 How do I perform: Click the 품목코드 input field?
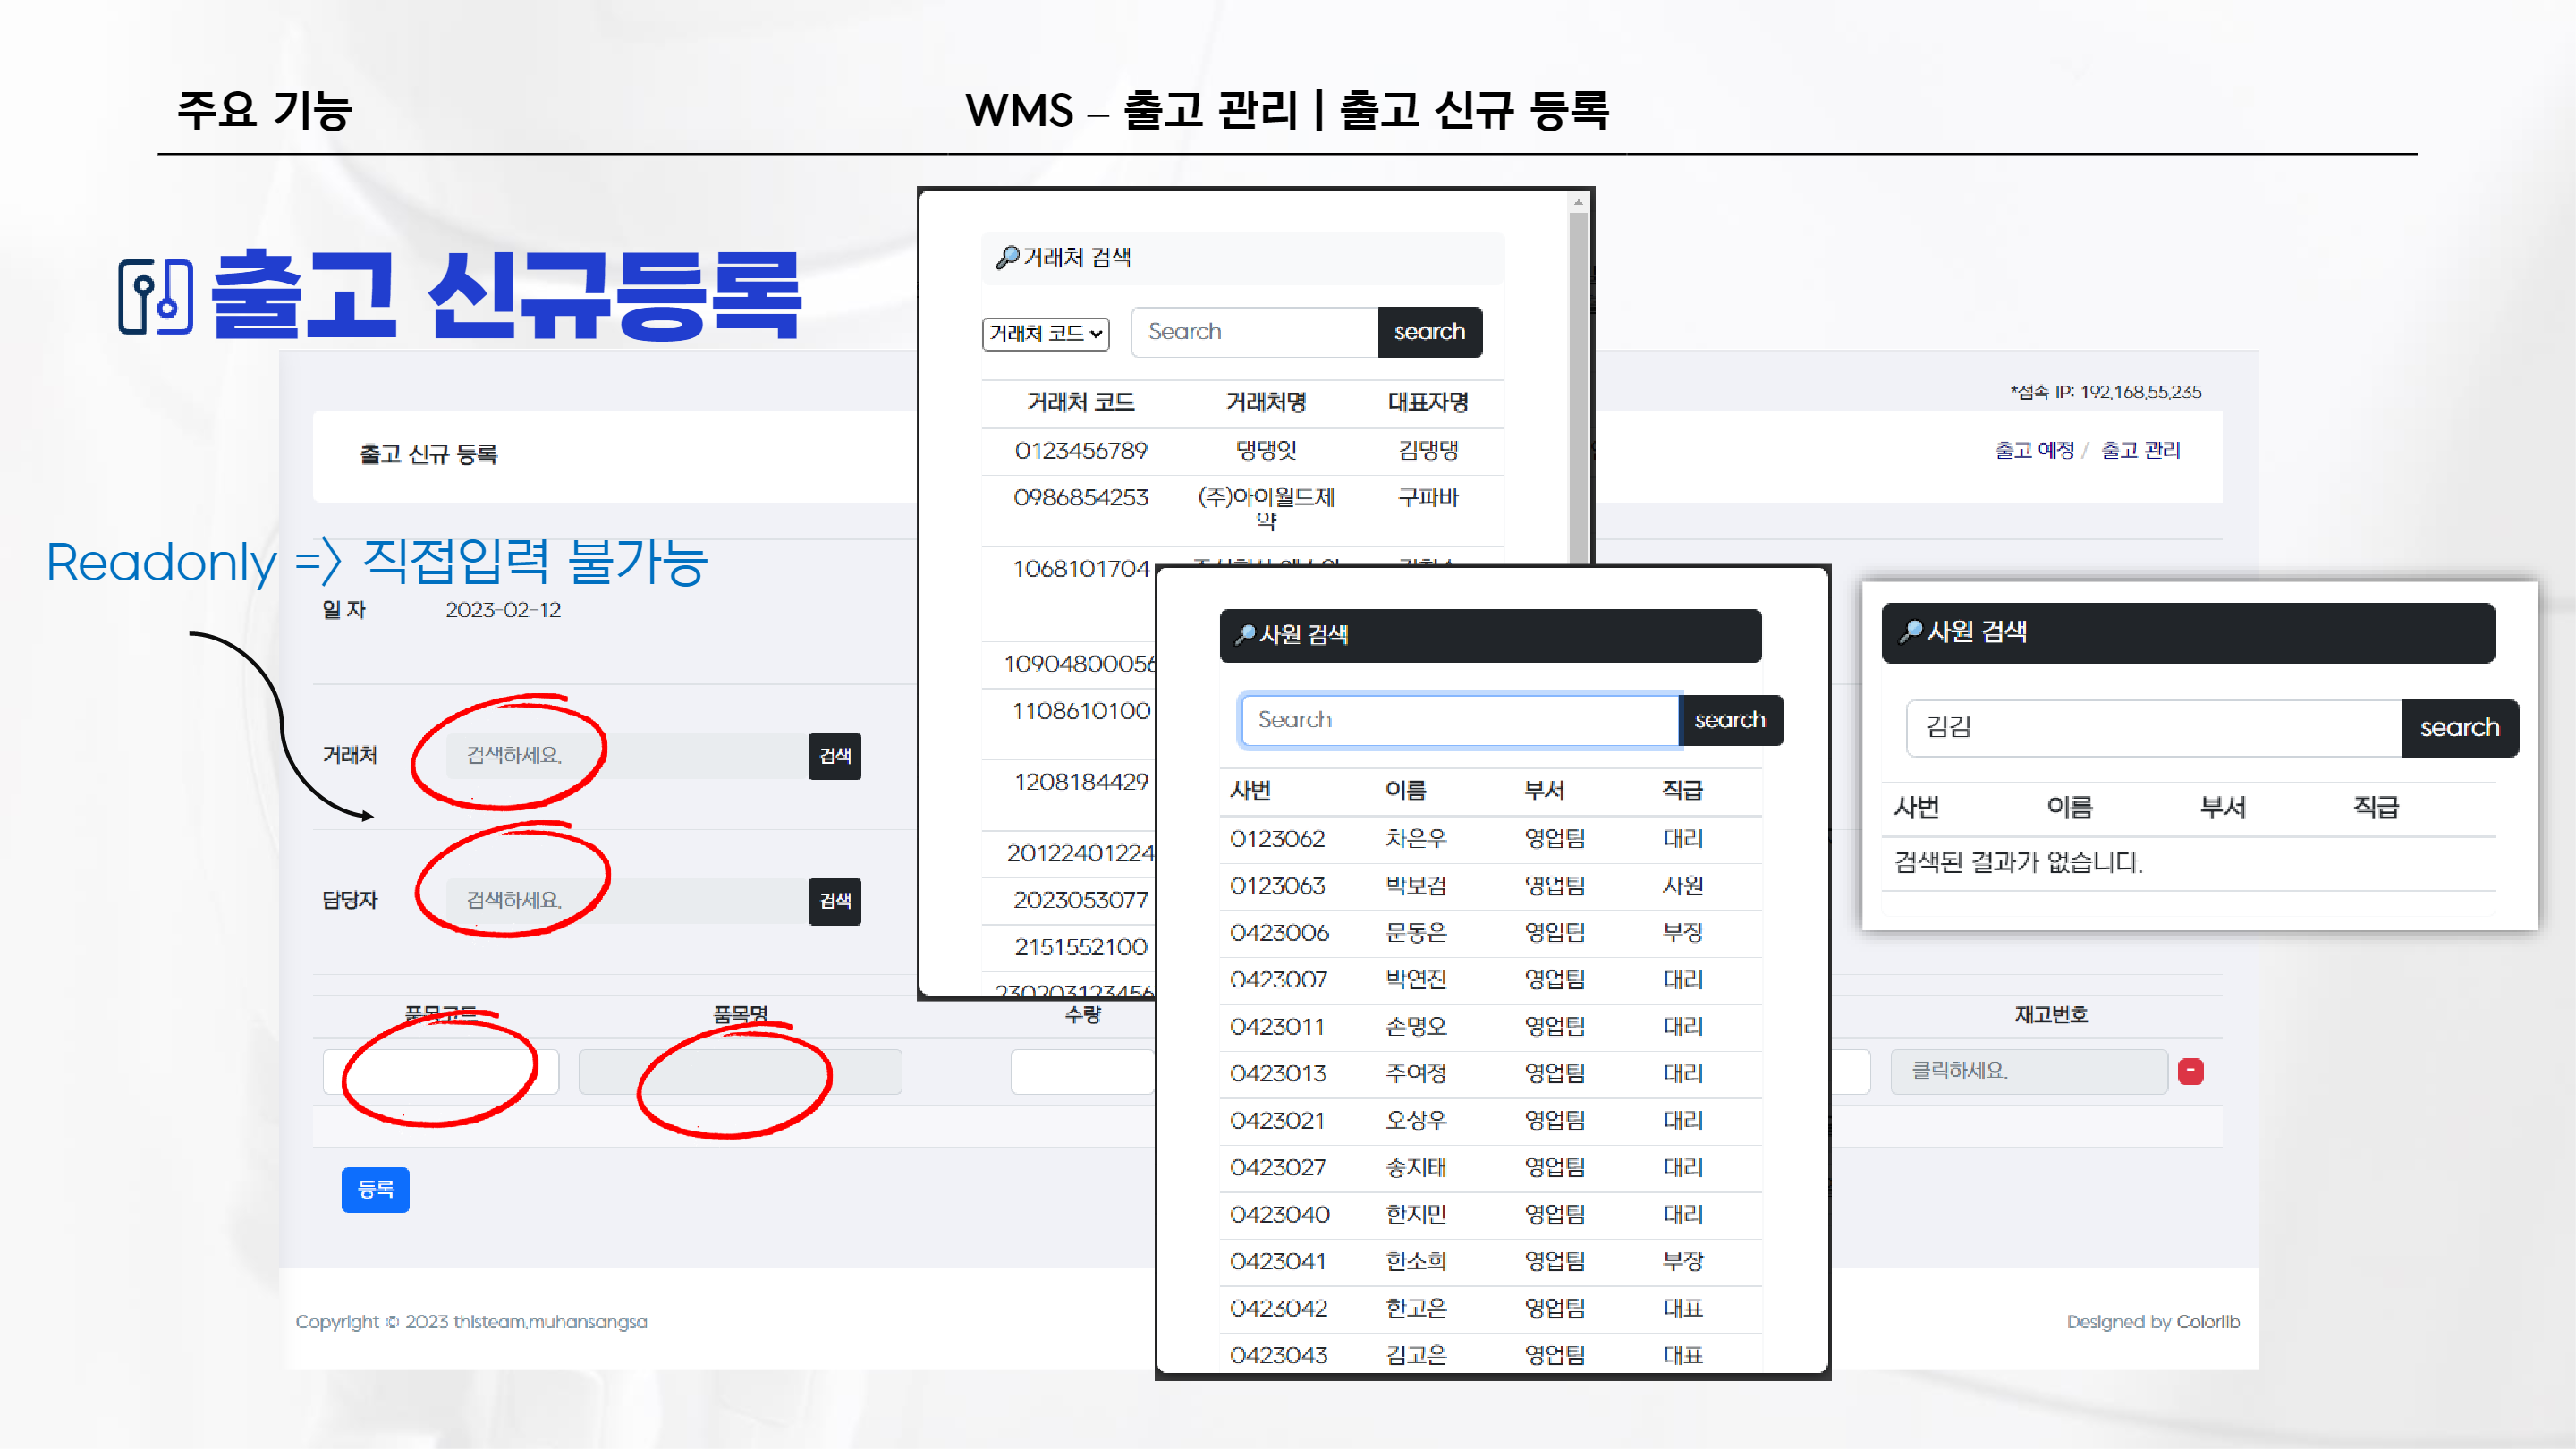coord(440,1071)
